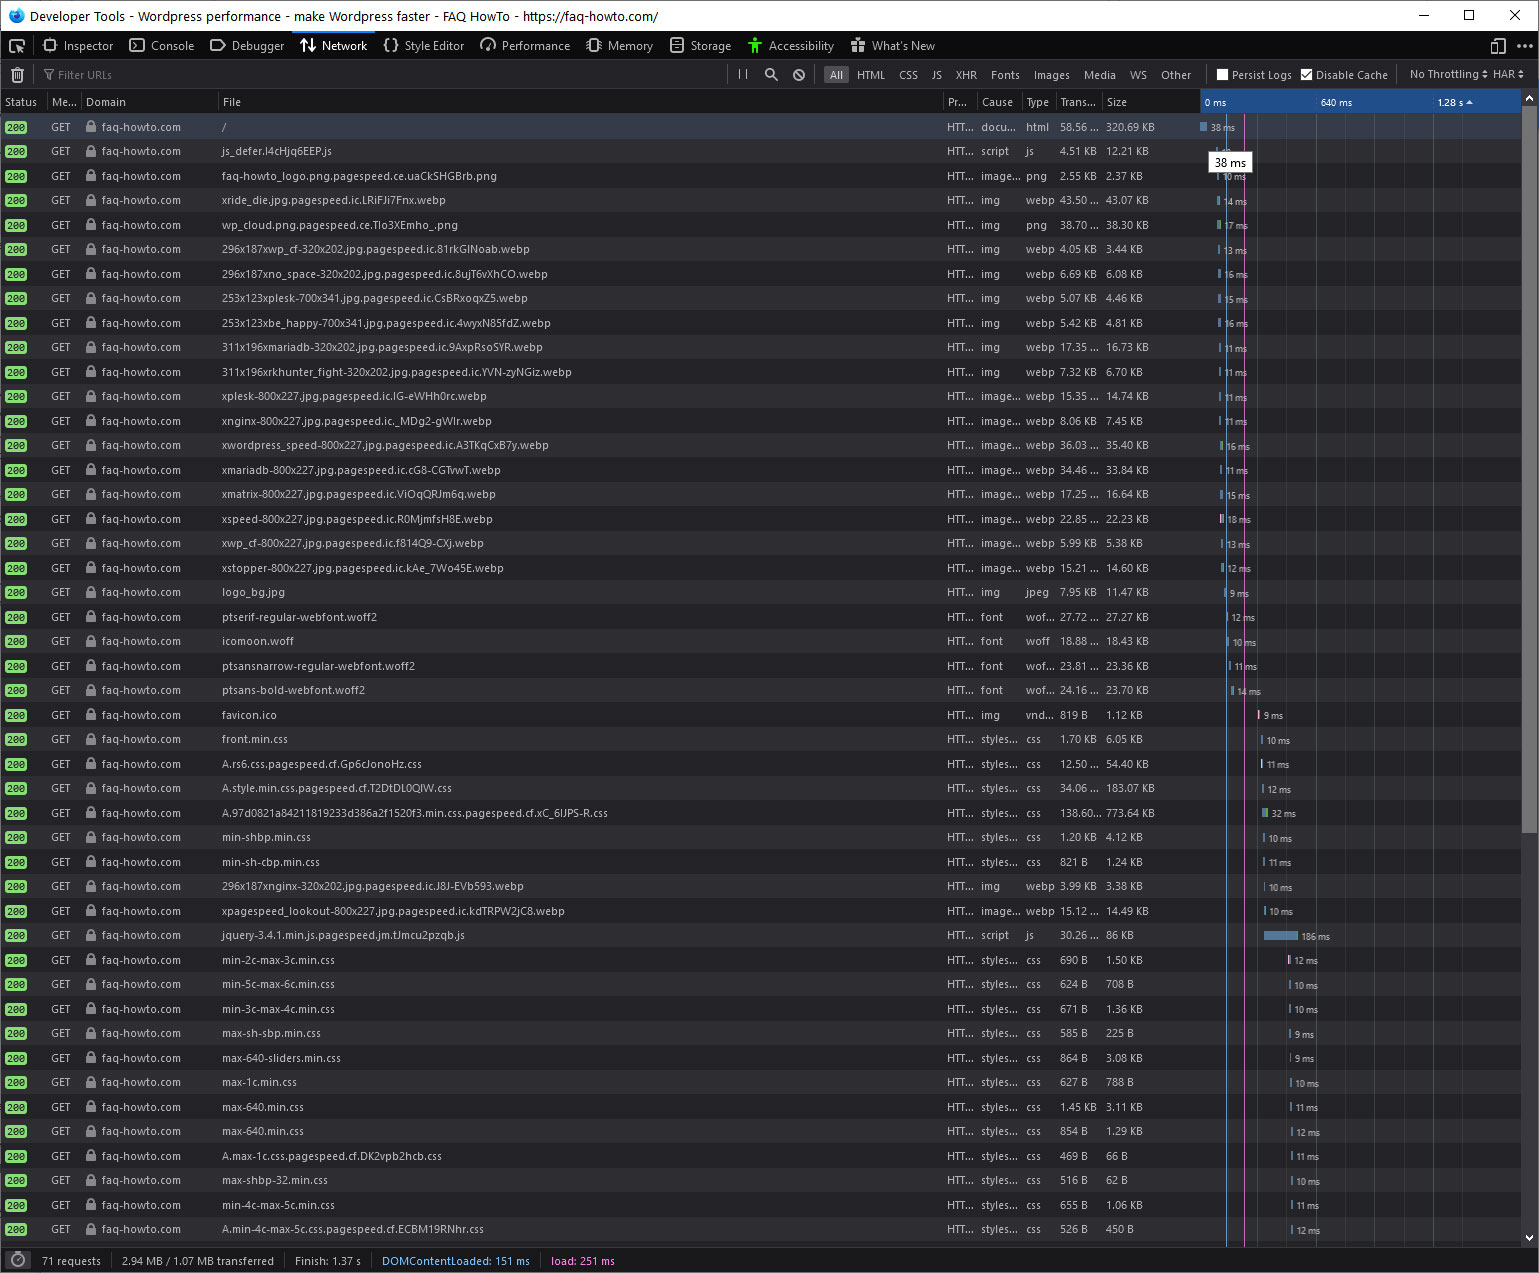Filter requests by CSS
Image resolution: width=1539 pixels, height=1273 pixels.
908,75
